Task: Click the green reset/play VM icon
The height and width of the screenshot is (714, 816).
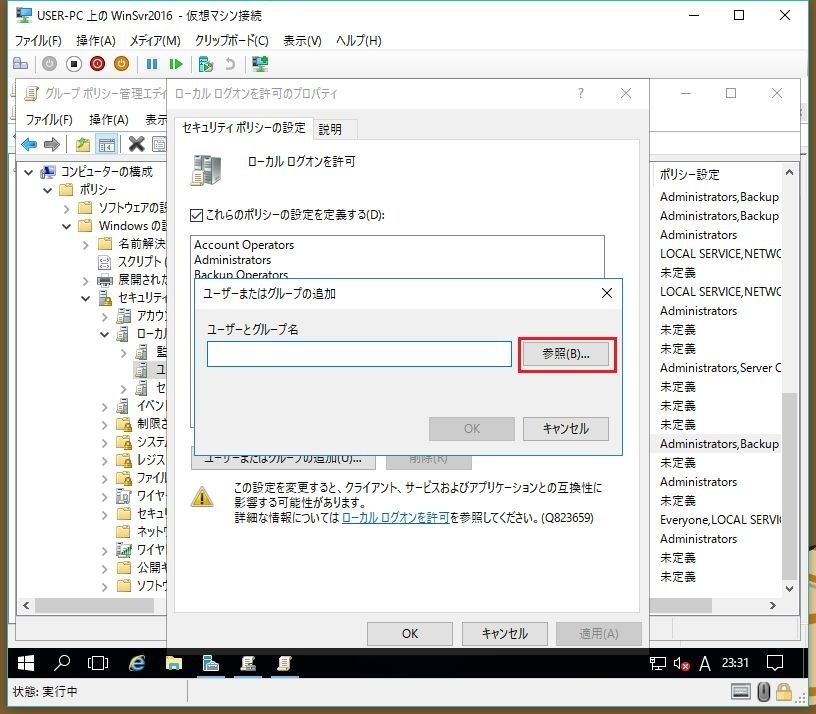Action: [x=176, y=64]
